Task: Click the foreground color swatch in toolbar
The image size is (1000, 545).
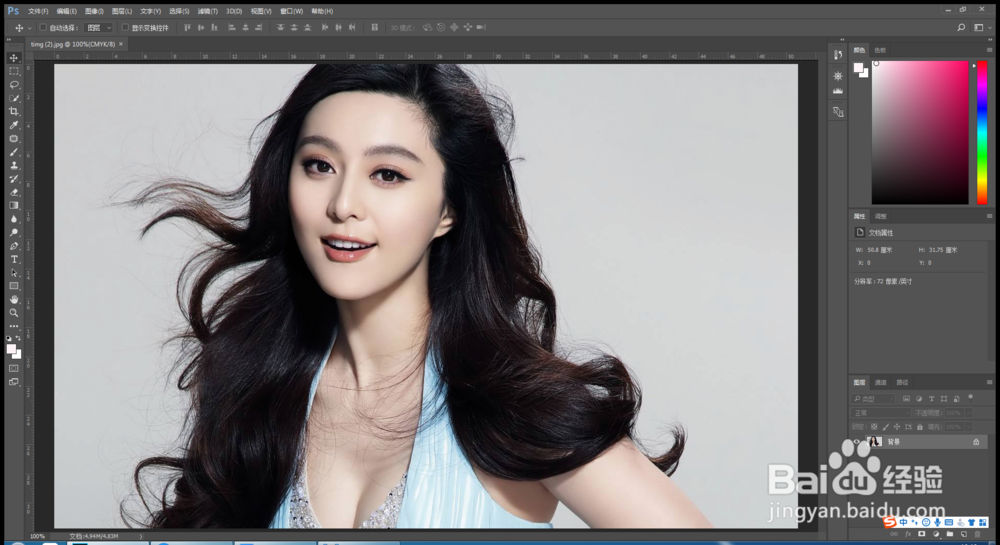Action: (x=11, y=349)
